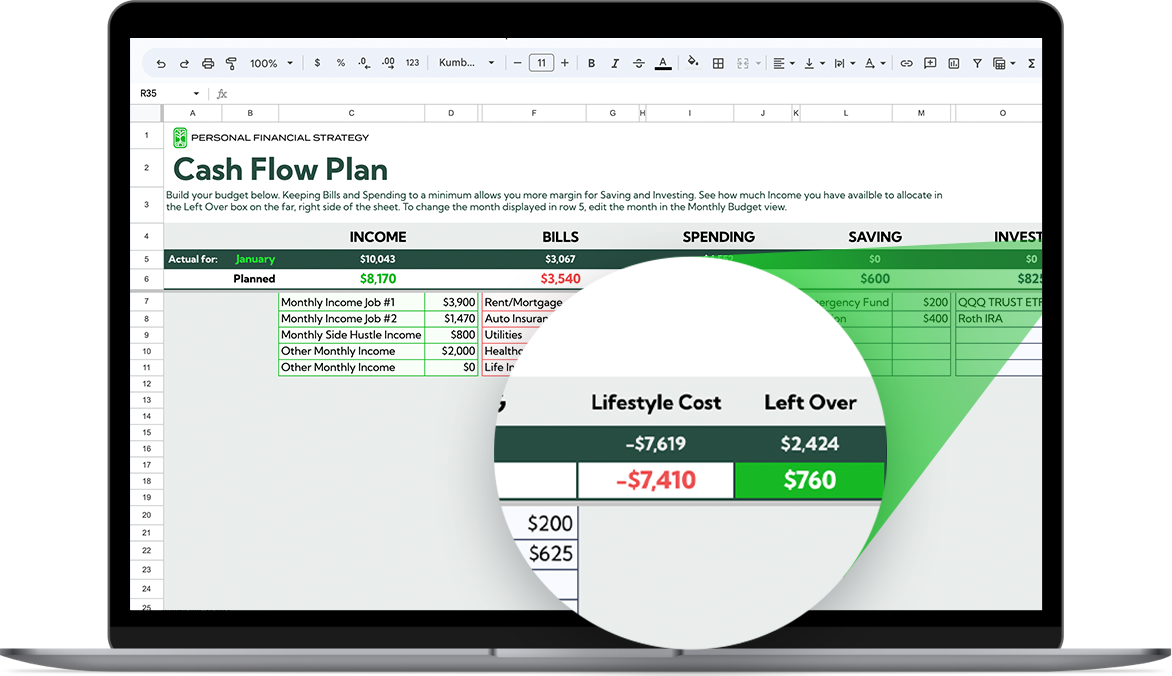Format selection as currency with $ icon
The width and height of the screenshot is (1172, 676).
(317, 63)
